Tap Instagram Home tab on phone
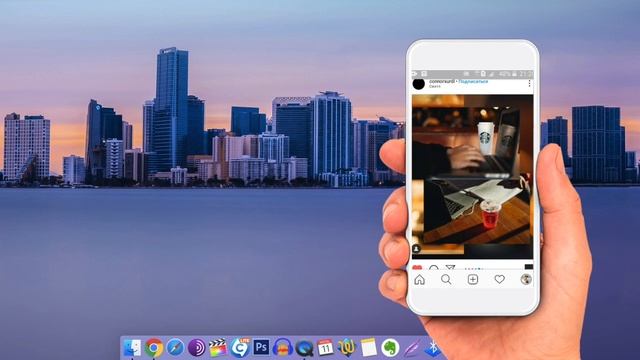Viewport: 640px width, 360px height. tap(420, 280)
